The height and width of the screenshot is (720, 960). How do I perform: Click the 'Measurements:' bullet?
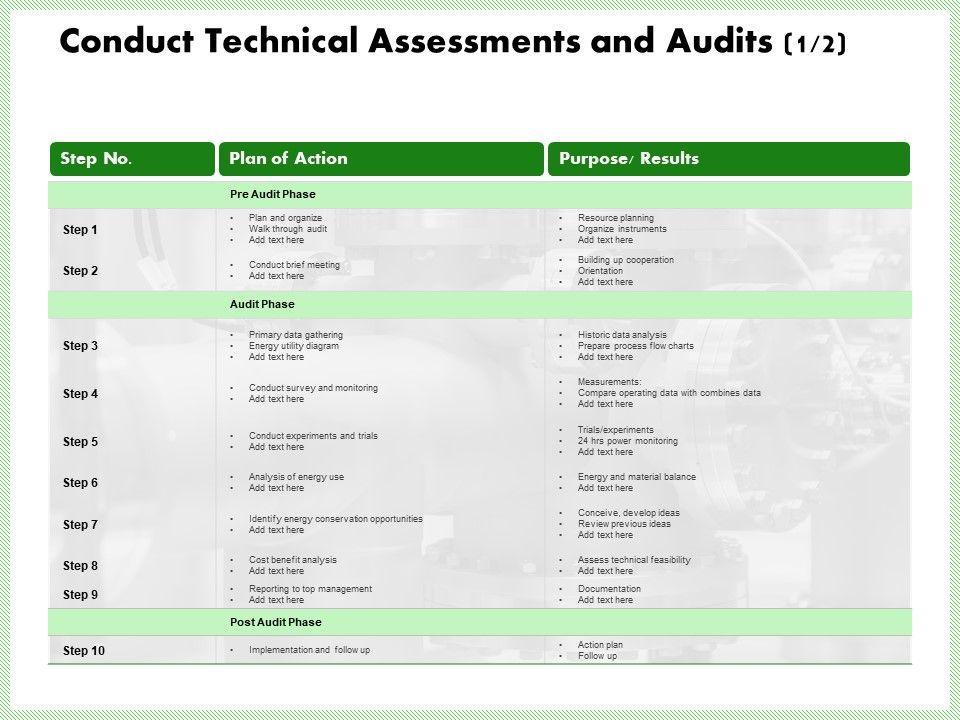pos(610,382)
